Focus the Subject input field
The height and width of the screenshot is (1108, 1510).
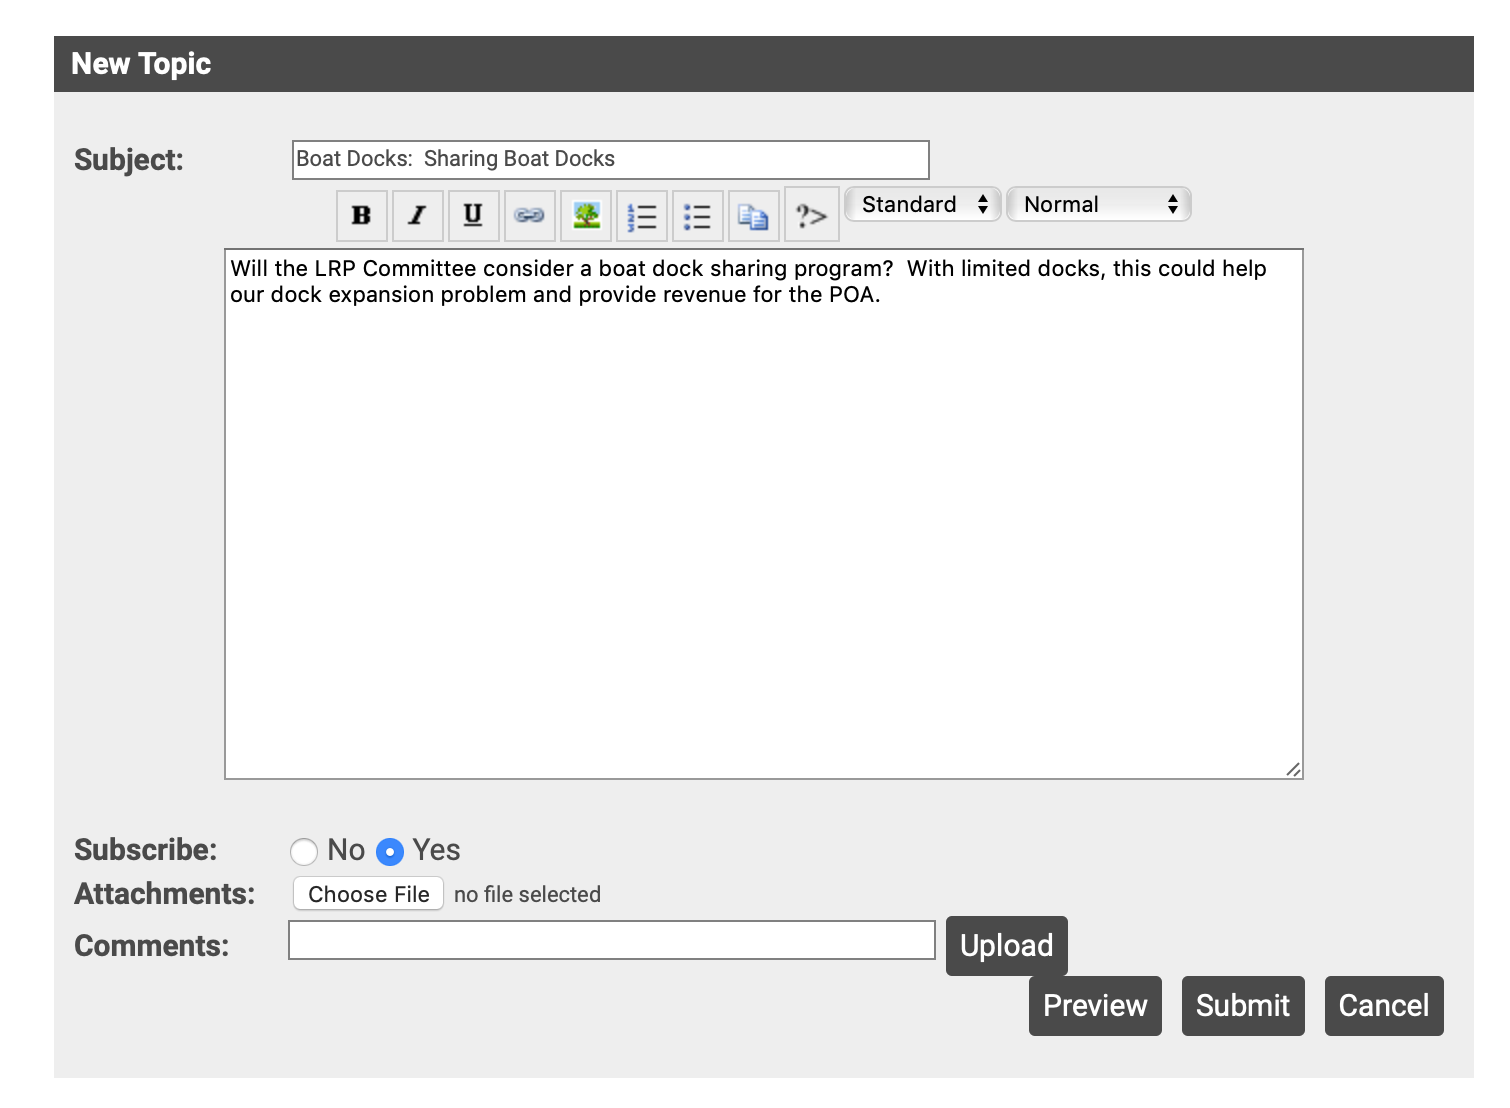(x=611, y=159)
